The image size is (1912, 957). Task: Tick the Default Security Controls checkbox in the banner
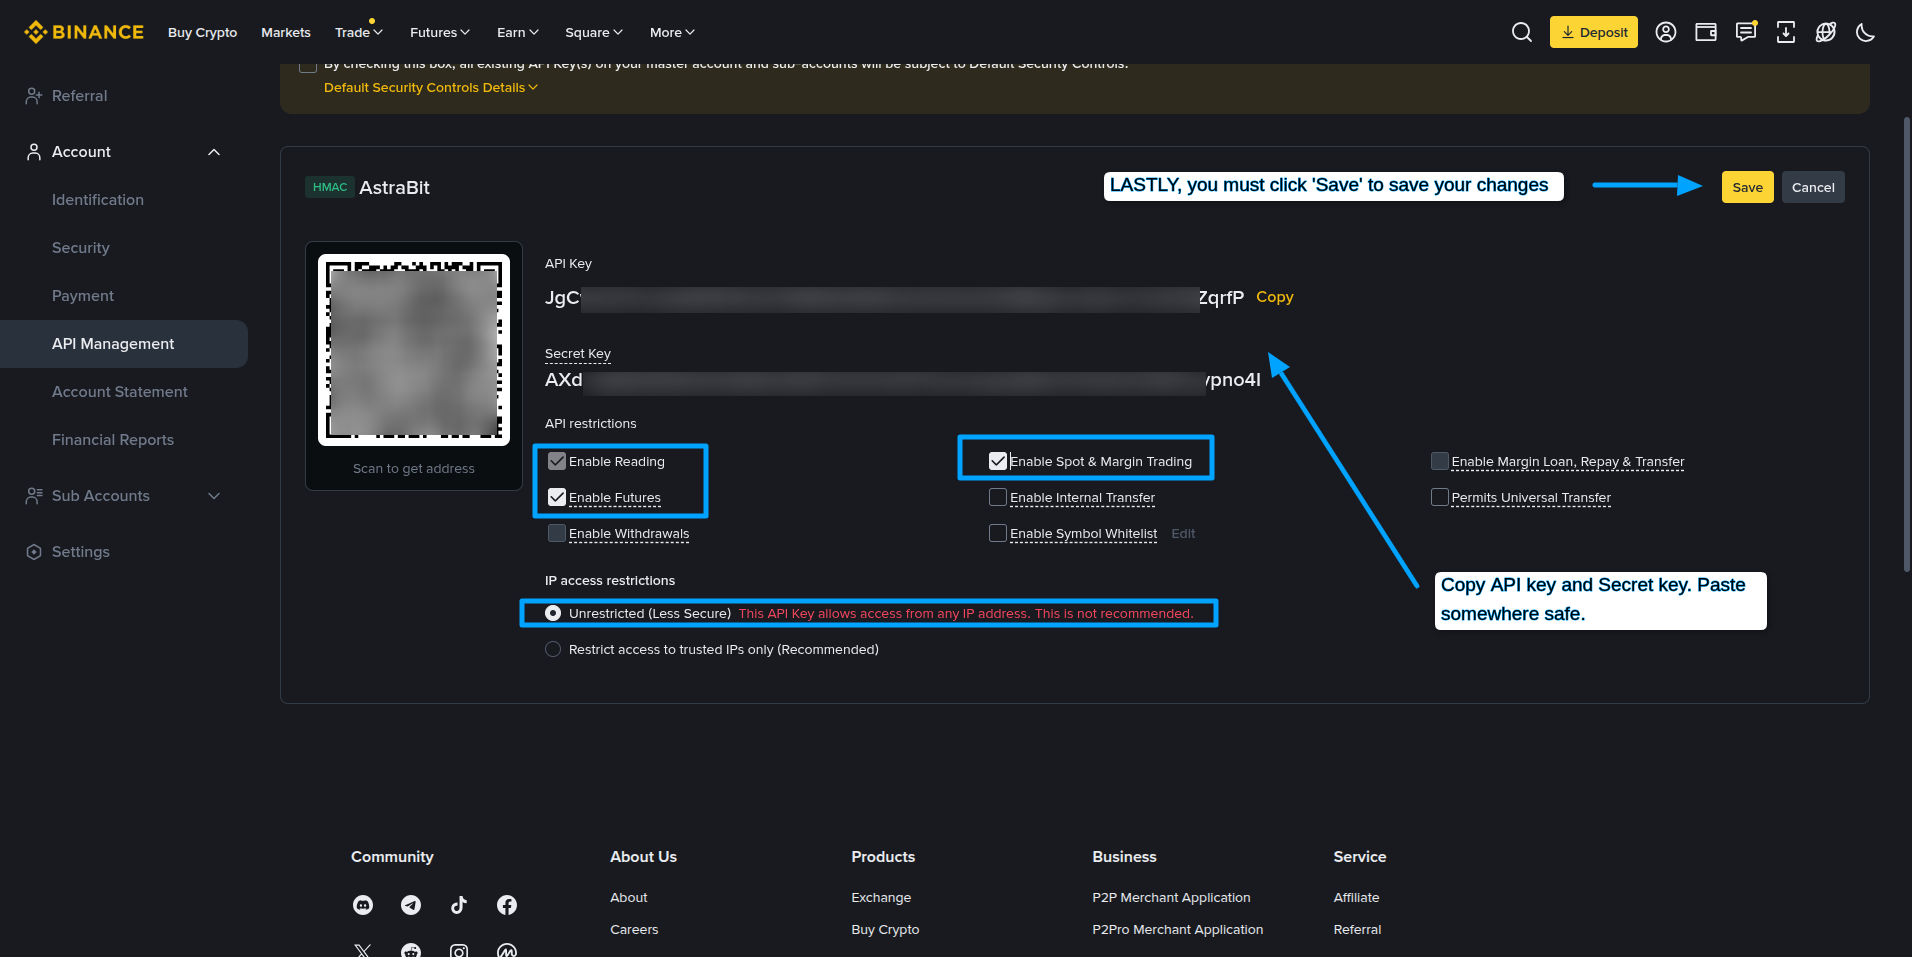(308, 66)
